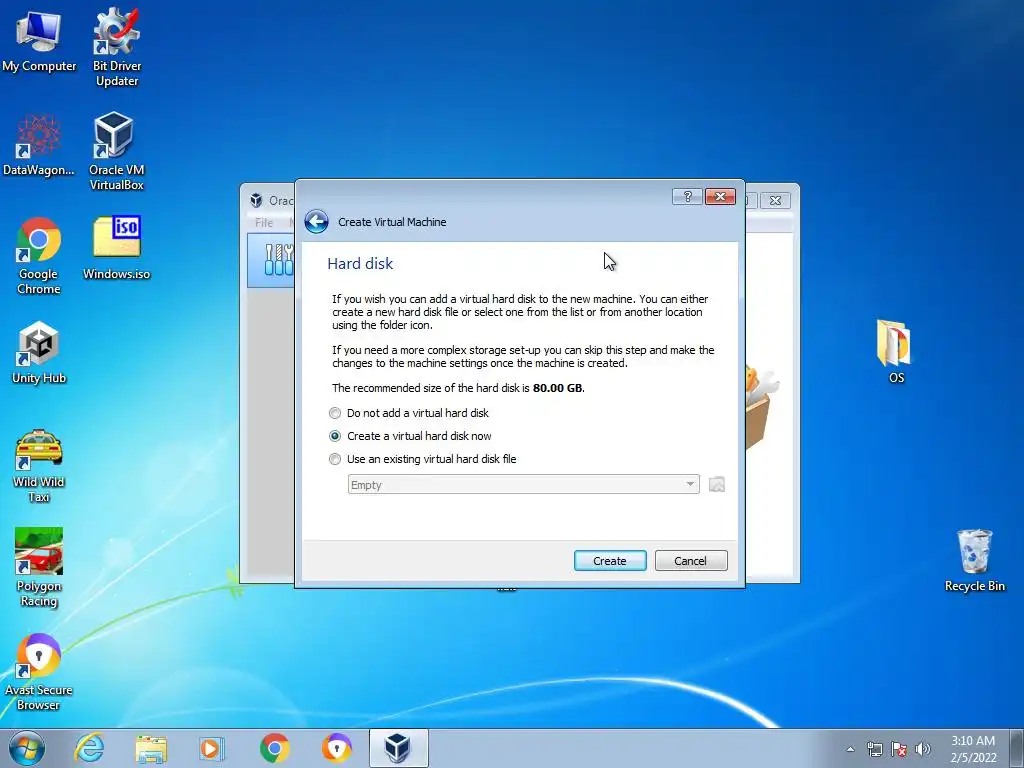Image resolution: width=1024 pixels, height=768 pixels.
Task: Show hidden tray icons arrow
Action: pos(850,749)
